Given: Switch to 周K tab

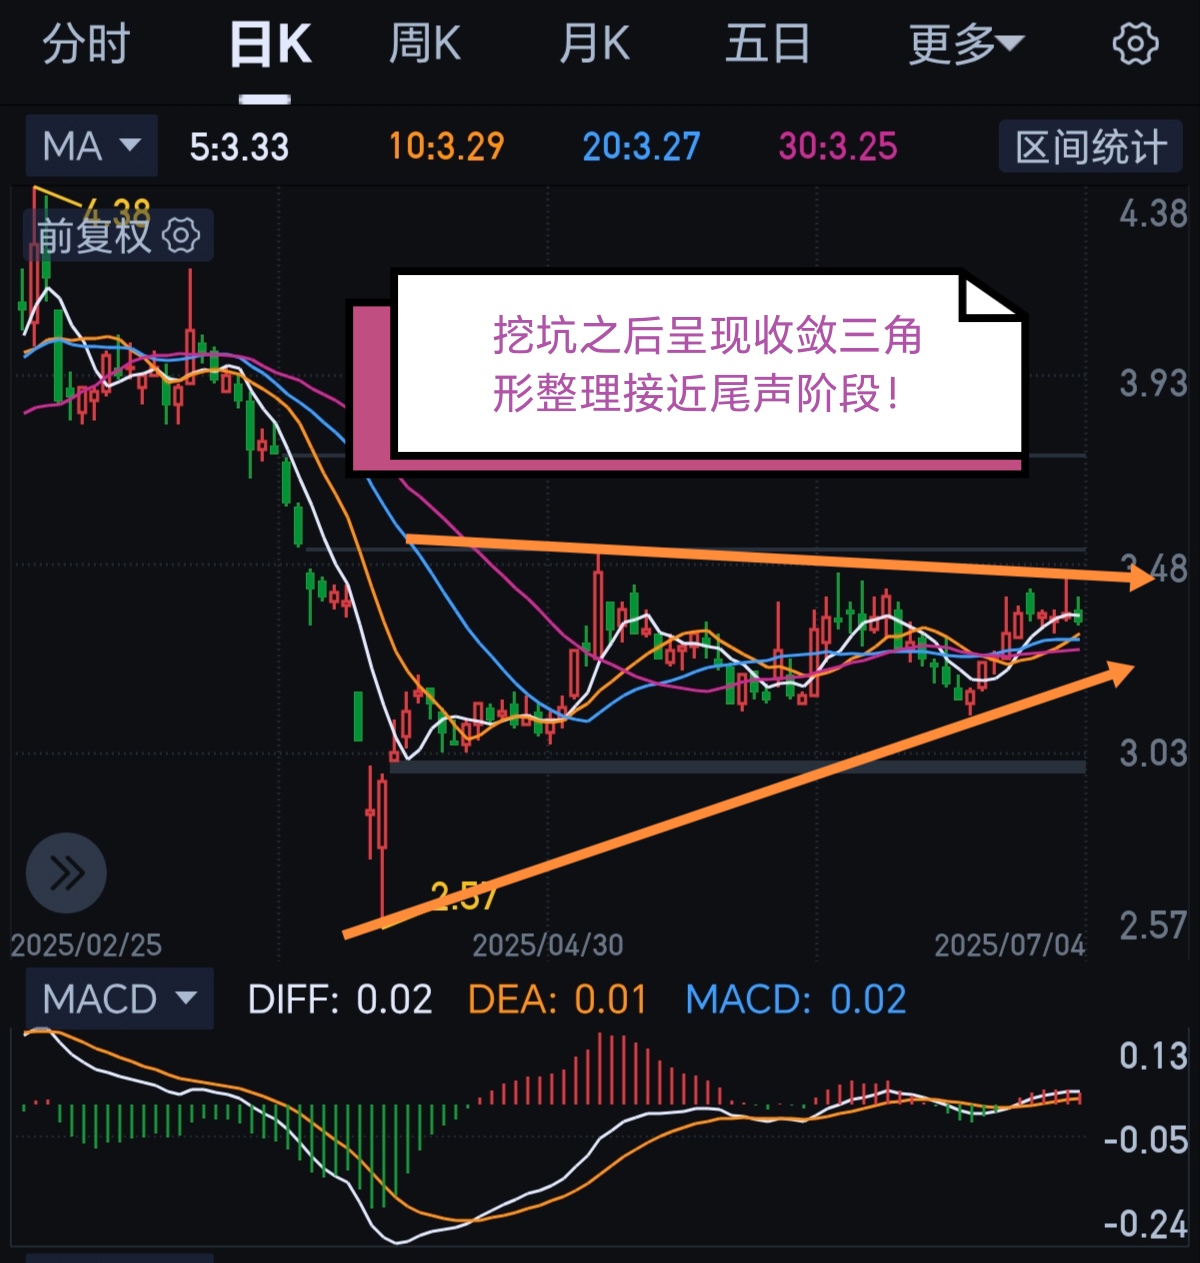Looking at the screenshot, I should pyautogui.click(x=424, y=45).
